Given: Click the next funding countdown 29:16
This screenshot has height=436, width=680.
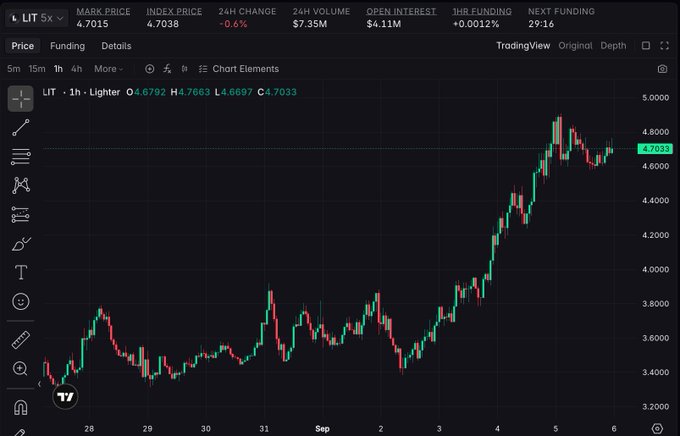Looking at the screenshot, I should coord(541,24).
